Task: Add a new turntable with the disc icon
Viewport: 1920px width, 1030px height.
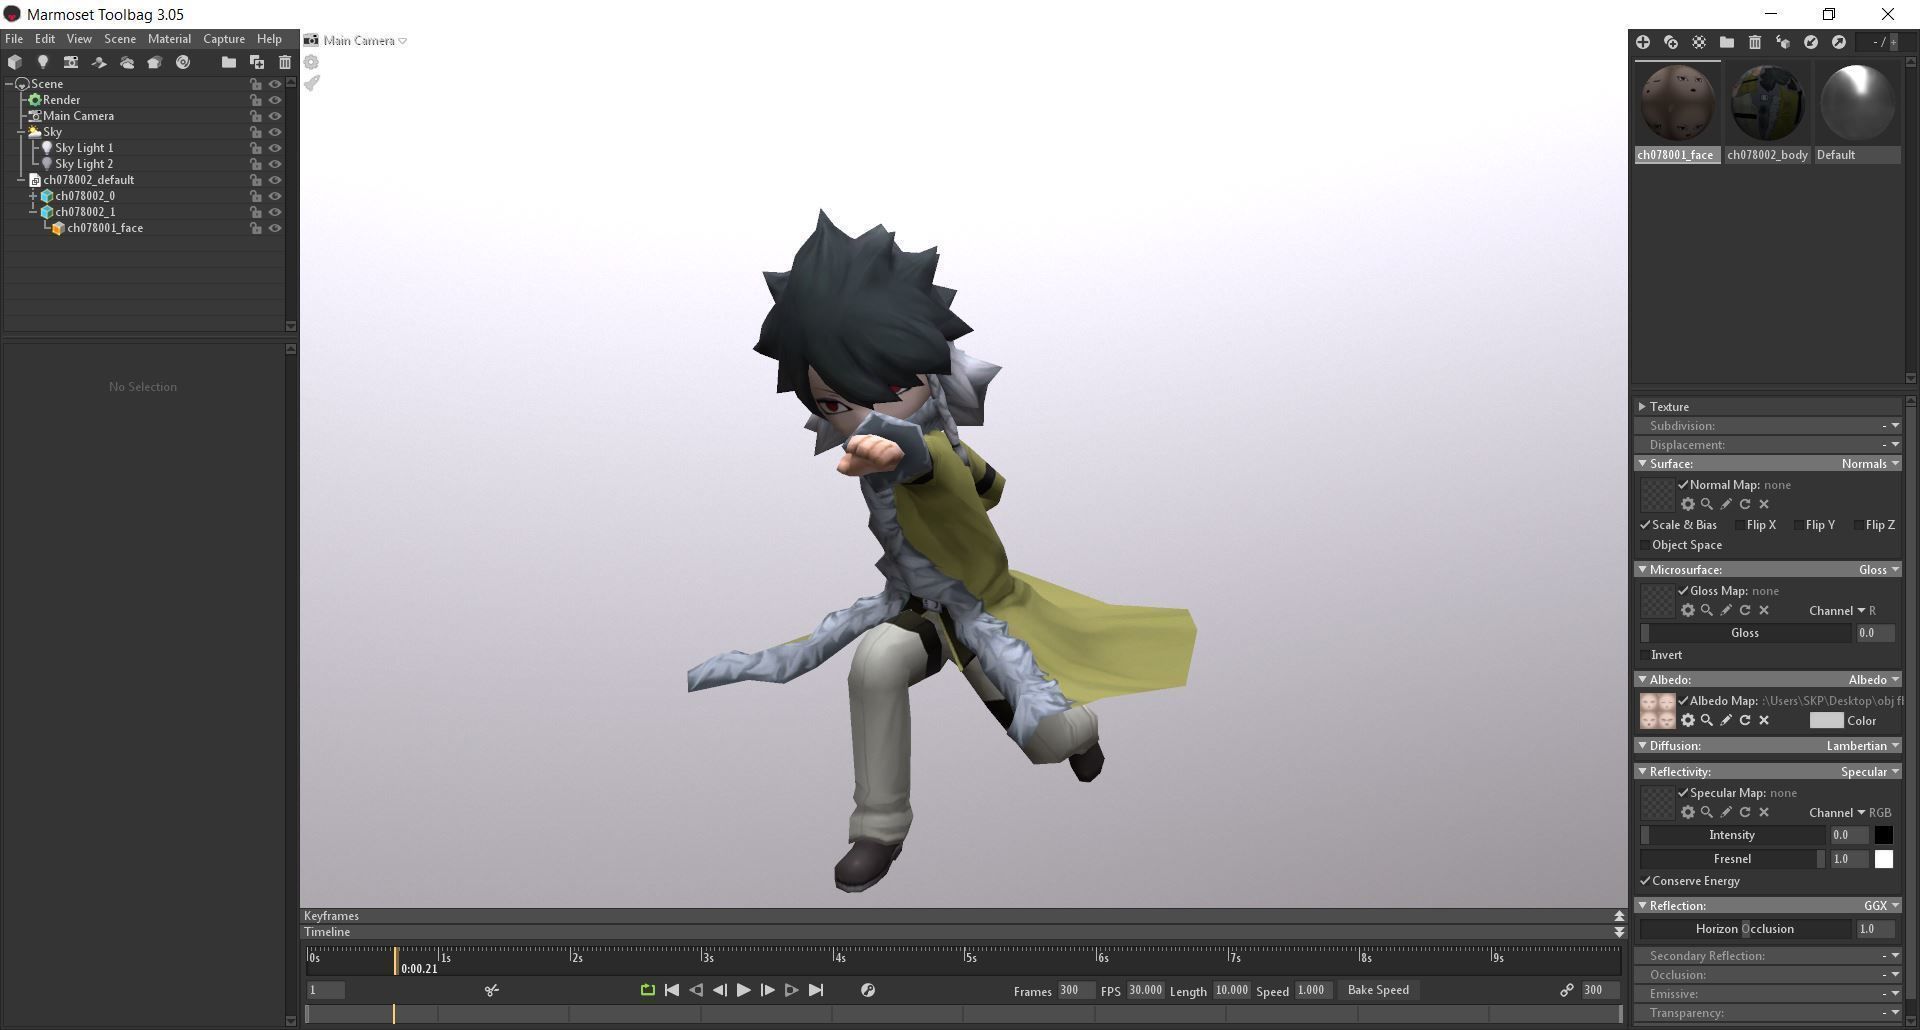Action: [183, 62]
